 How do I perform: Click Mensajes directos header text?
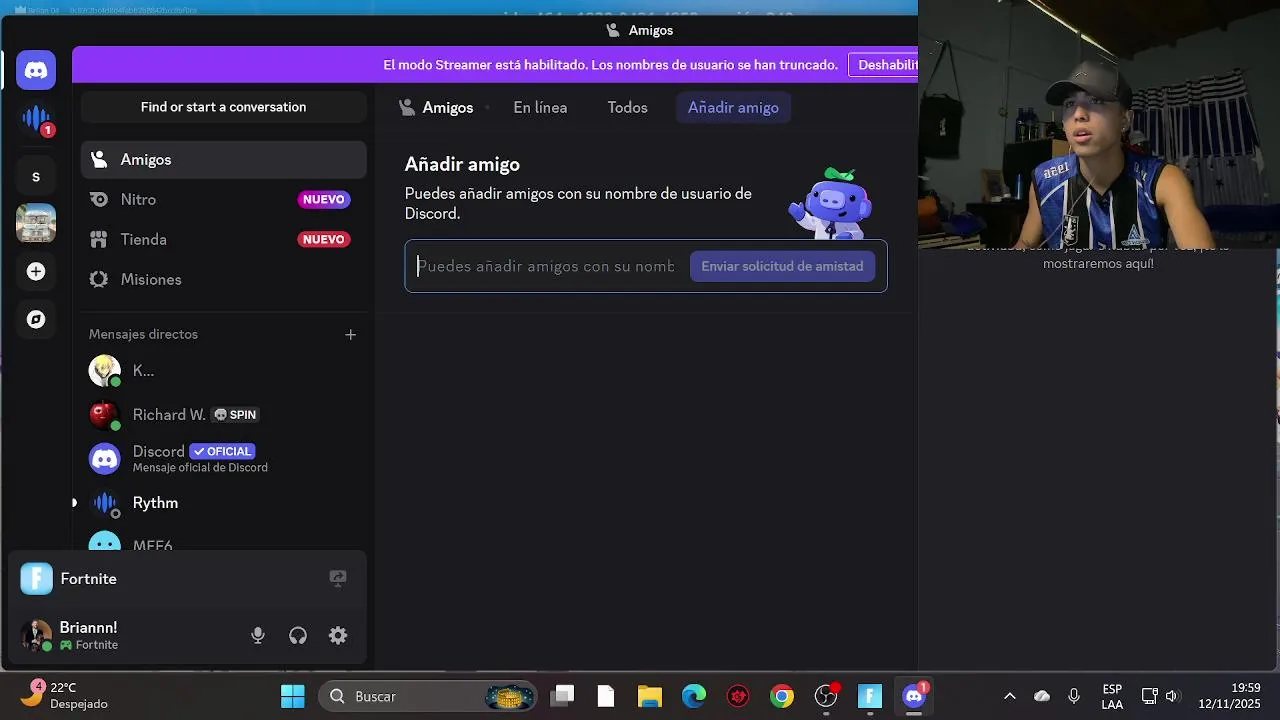(143, 334)
